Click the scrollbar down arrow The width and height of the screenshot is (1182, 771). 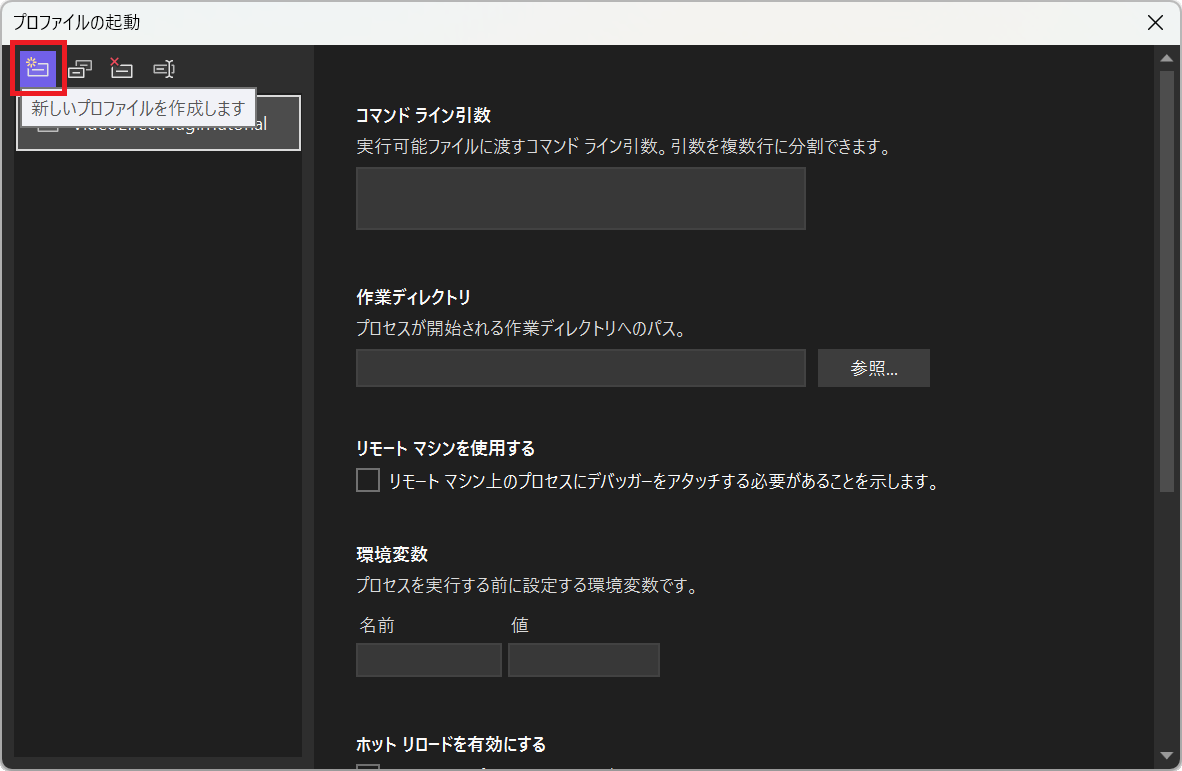(x=1166, y=755)
